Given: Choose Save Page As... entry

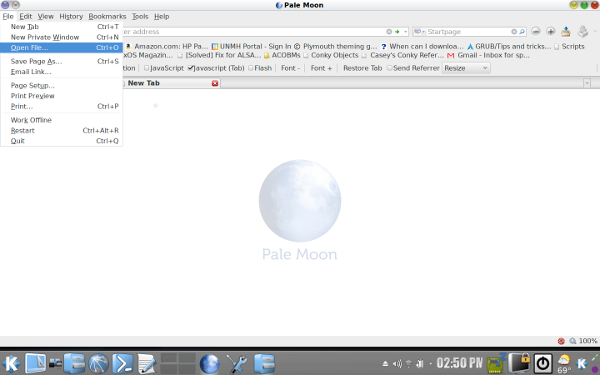Looking at the screenshot, I should (x=61, y=61).
